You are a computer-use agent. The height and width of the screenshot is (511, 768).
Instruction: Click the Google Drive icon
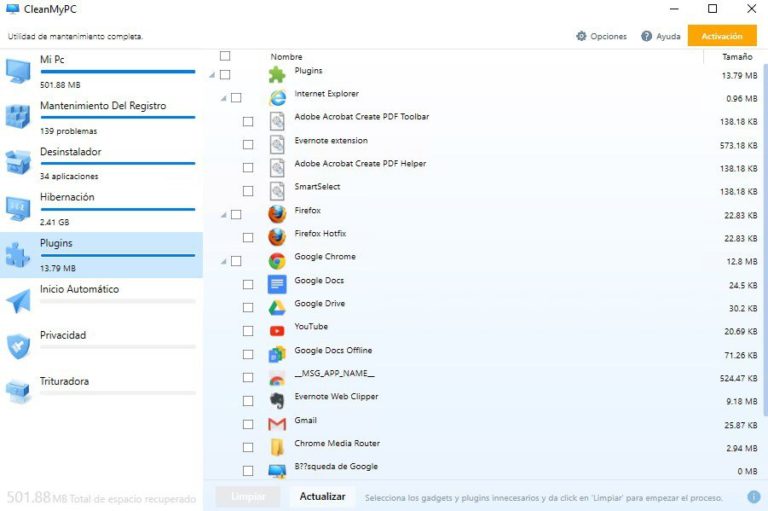coord(277,308)
